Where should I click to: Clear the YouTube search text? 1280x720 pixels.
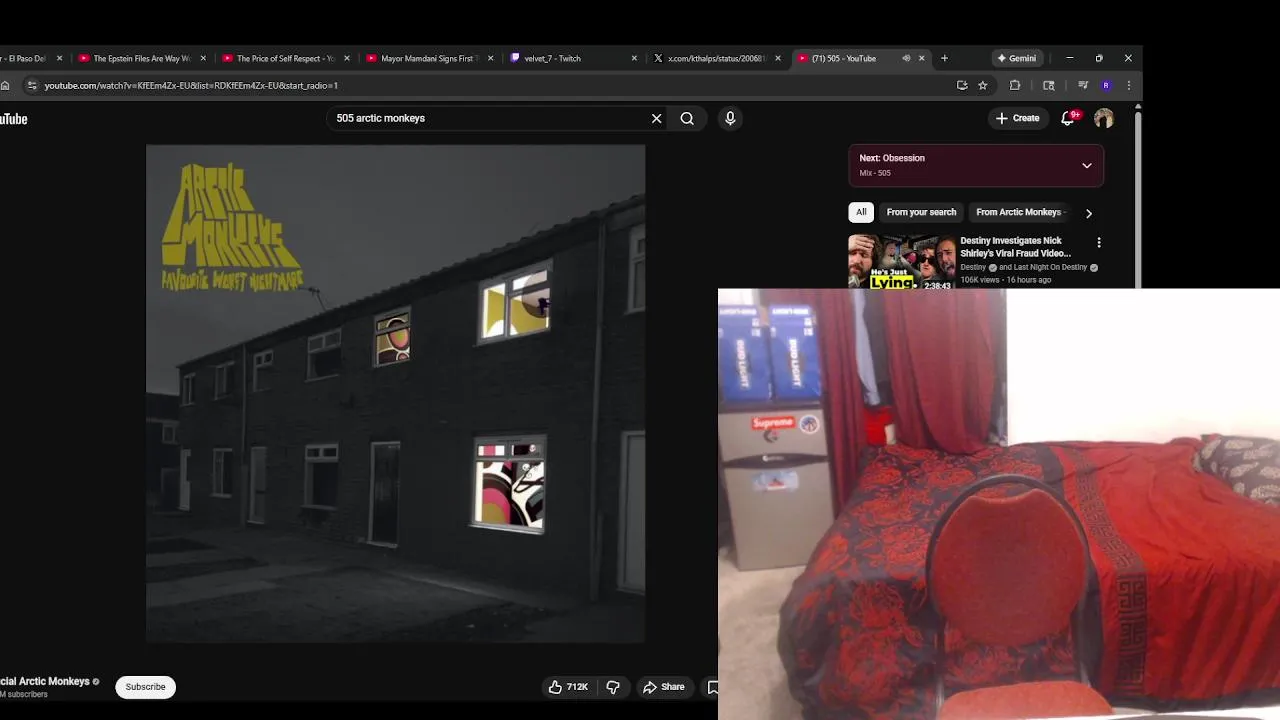(x=656, y=118)
